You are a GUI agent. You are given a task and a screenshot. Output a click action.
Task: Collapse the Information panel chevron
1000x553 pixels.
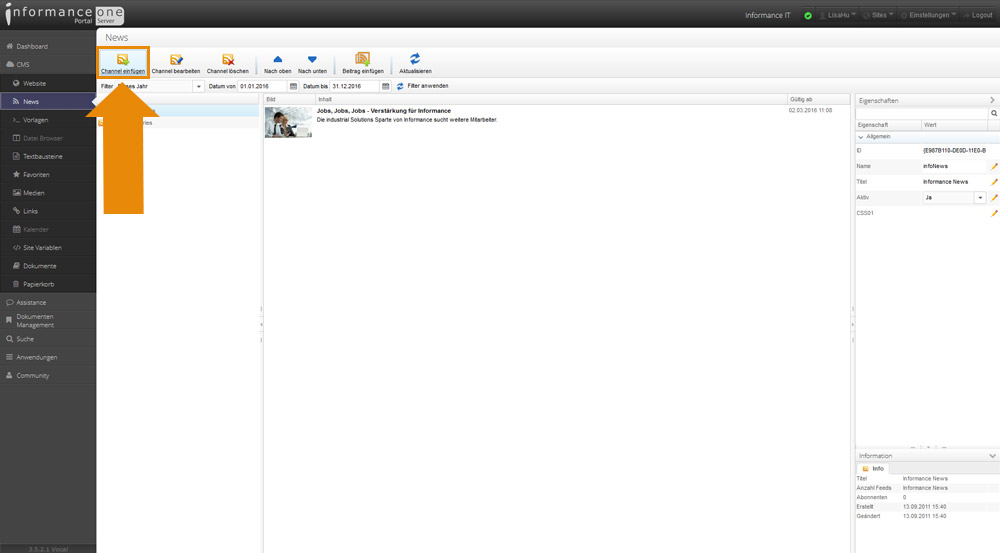coord(992,456)
